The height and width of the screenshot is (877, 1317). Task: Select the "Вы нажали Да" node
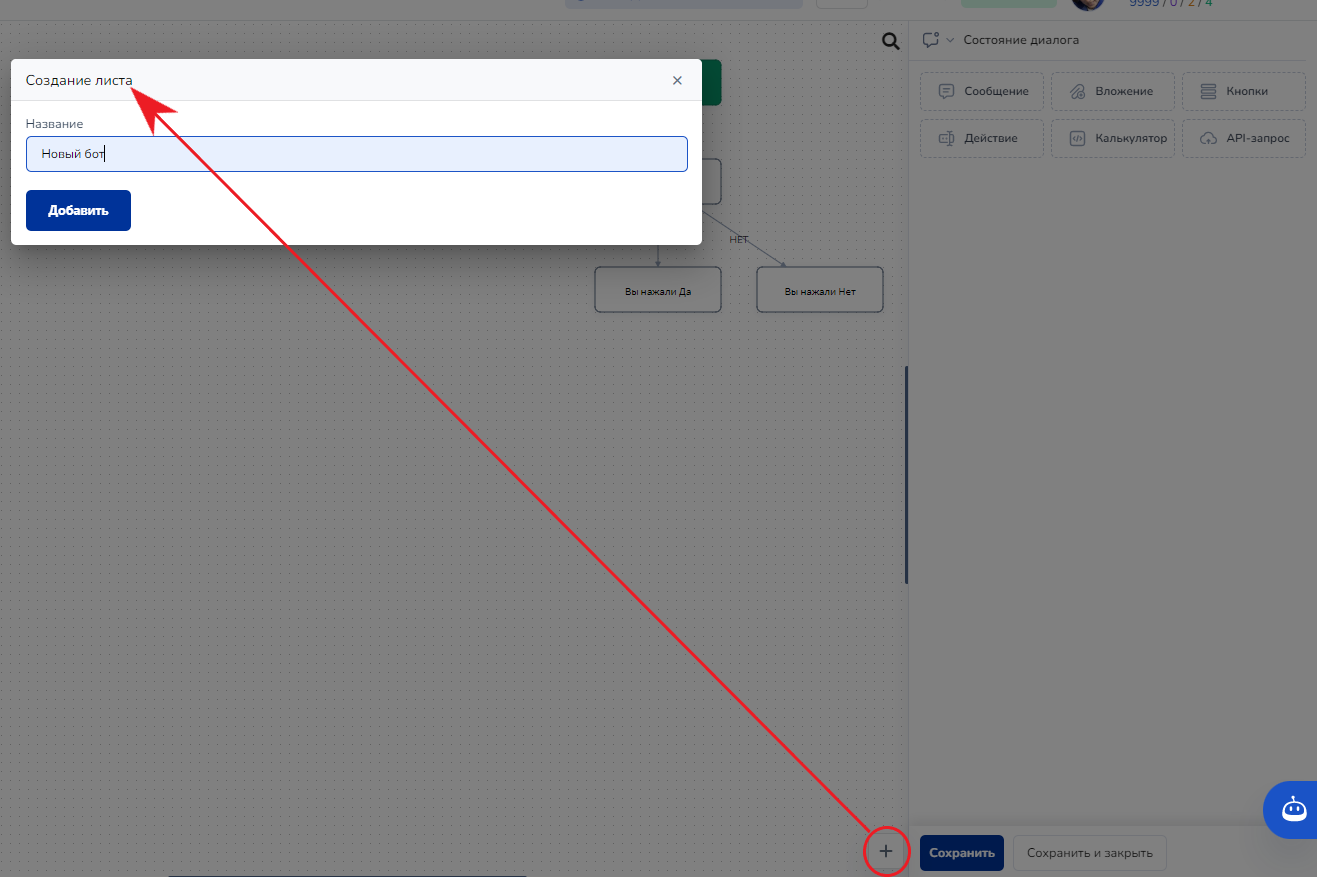(657, 290)
